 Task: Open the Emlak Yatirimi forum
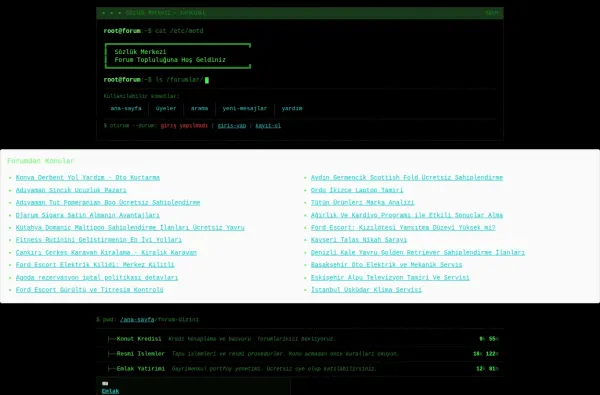140,369
